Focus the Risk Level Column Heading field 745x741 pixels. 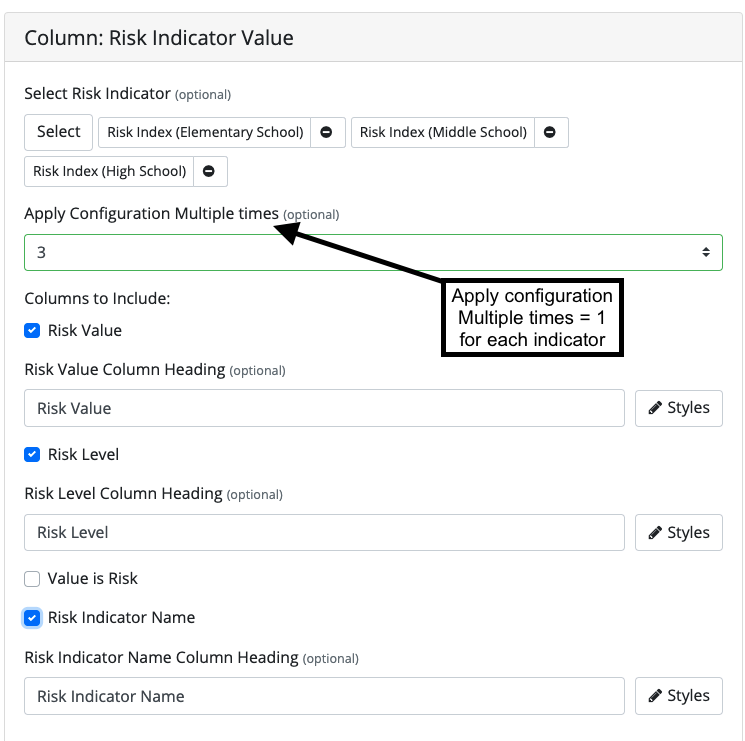pos(325,532)
